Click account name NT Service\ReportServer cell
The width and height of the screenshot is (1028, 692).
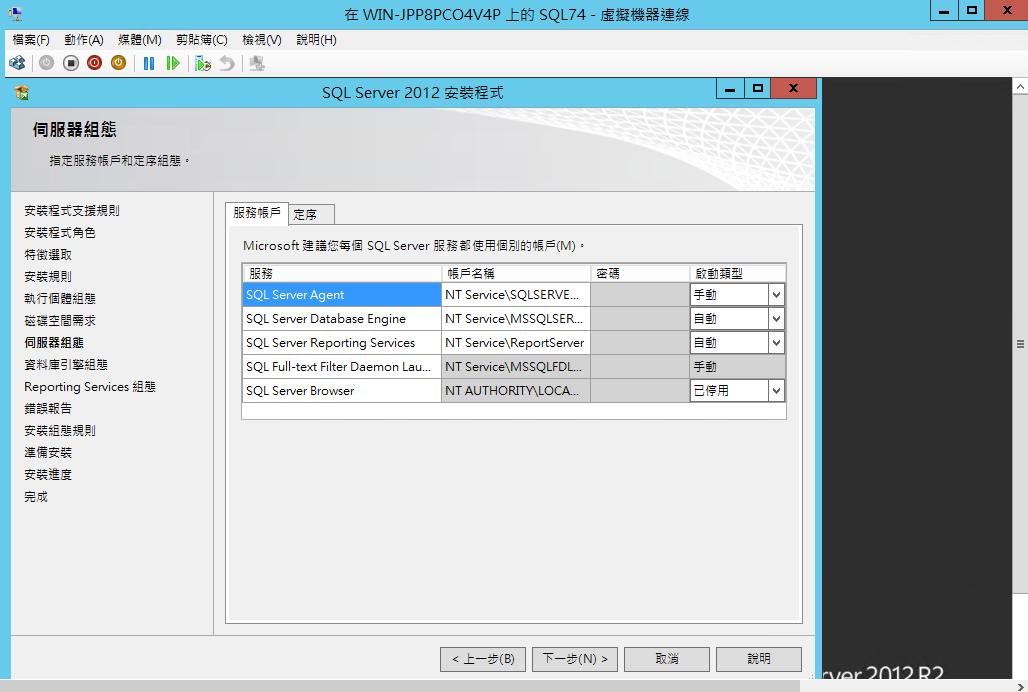click(516, 343)
